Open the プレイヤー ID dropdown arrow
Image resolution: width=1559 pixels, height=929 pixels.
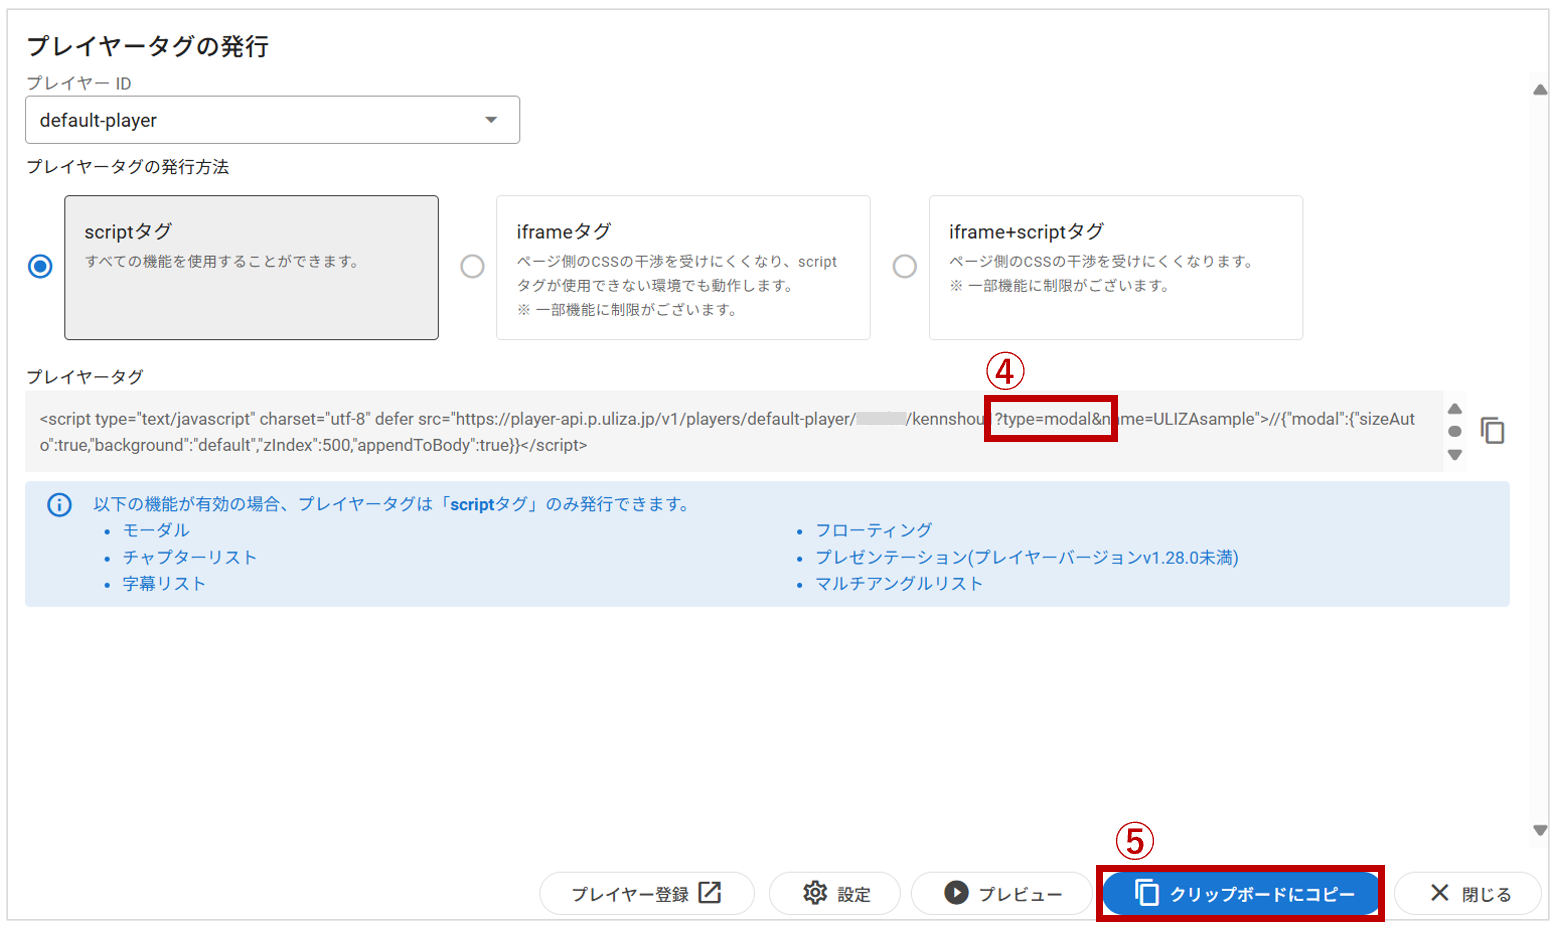pos(491,120)
